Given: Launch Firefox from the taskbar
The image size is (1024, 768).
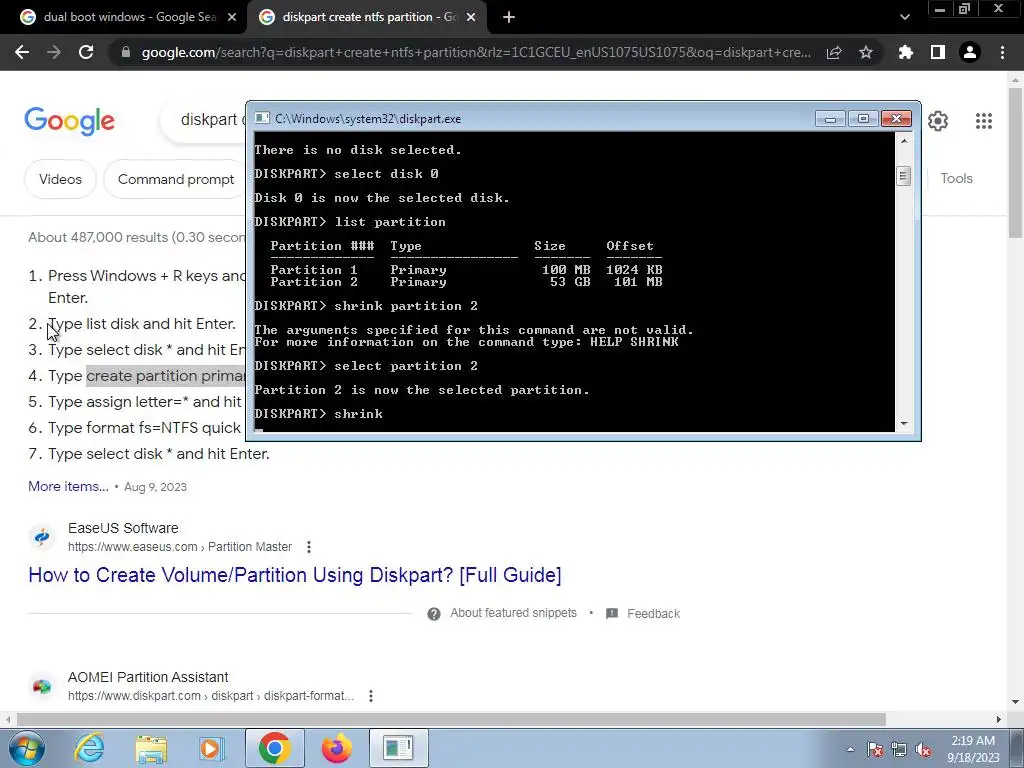Looking at the screenshot, I should click(336, 748).
